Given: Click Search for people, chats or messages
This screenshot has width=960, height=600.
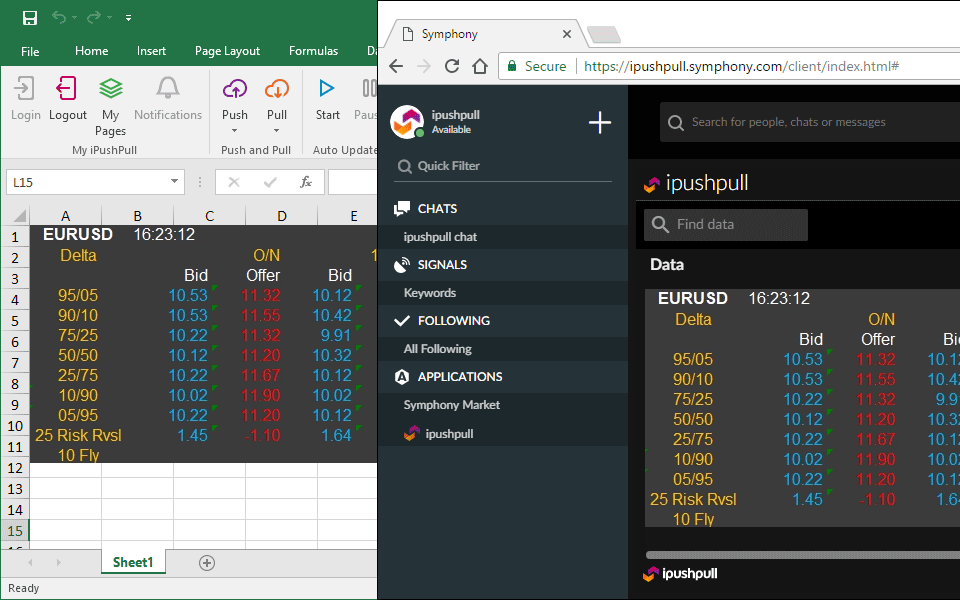Looking at the screenshot, I should [x=810, y=122].
